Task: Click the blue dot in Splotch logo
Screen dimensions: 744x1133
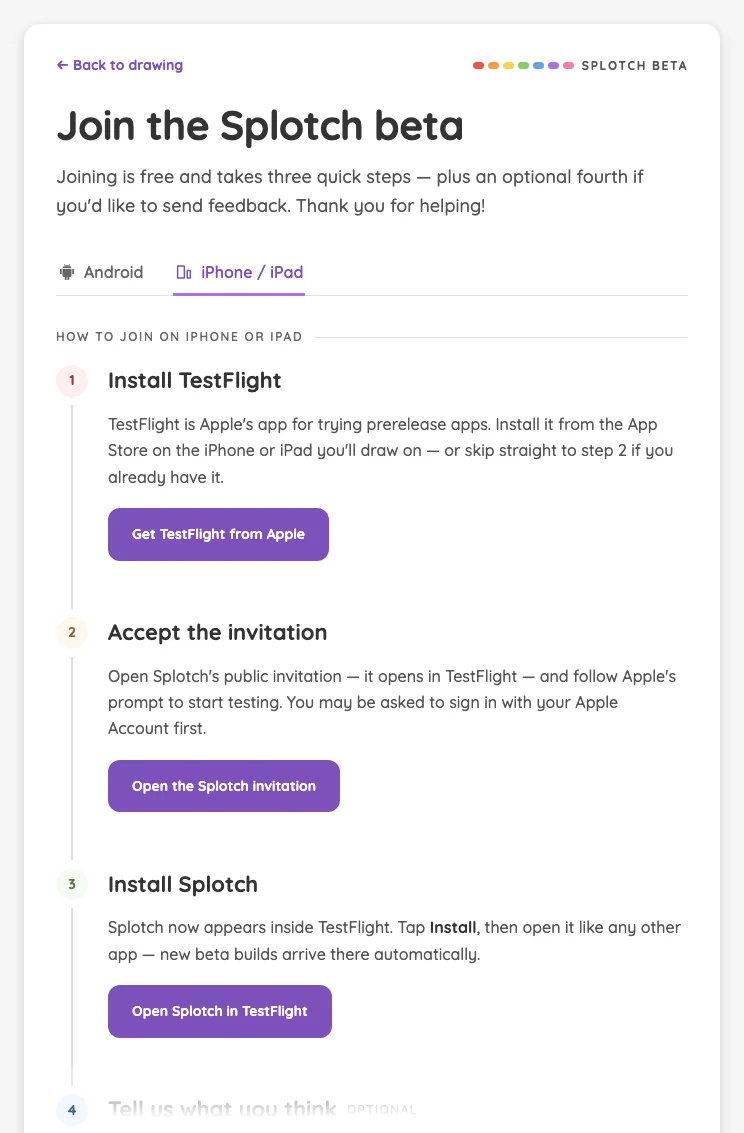Action: [538, 66]
